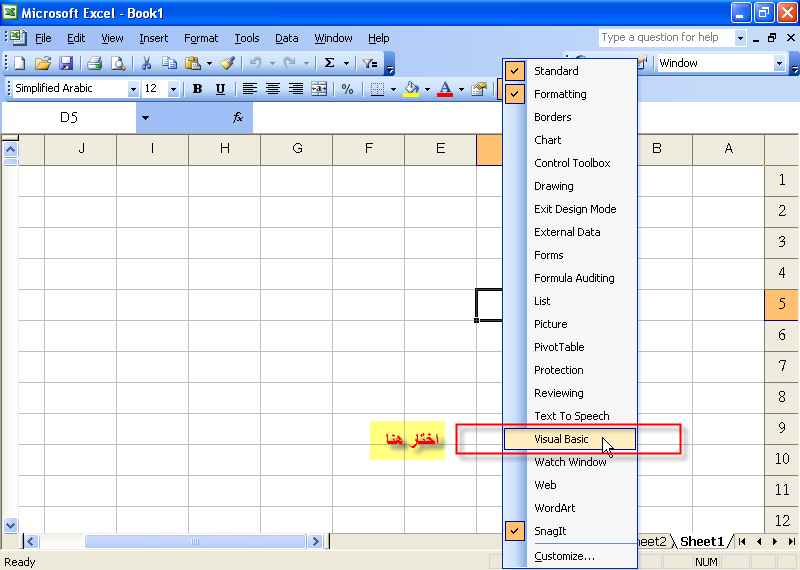Click the Print icon
This screenshot has height=570, width=800.
pyautogui.click(x=94, y=63)
